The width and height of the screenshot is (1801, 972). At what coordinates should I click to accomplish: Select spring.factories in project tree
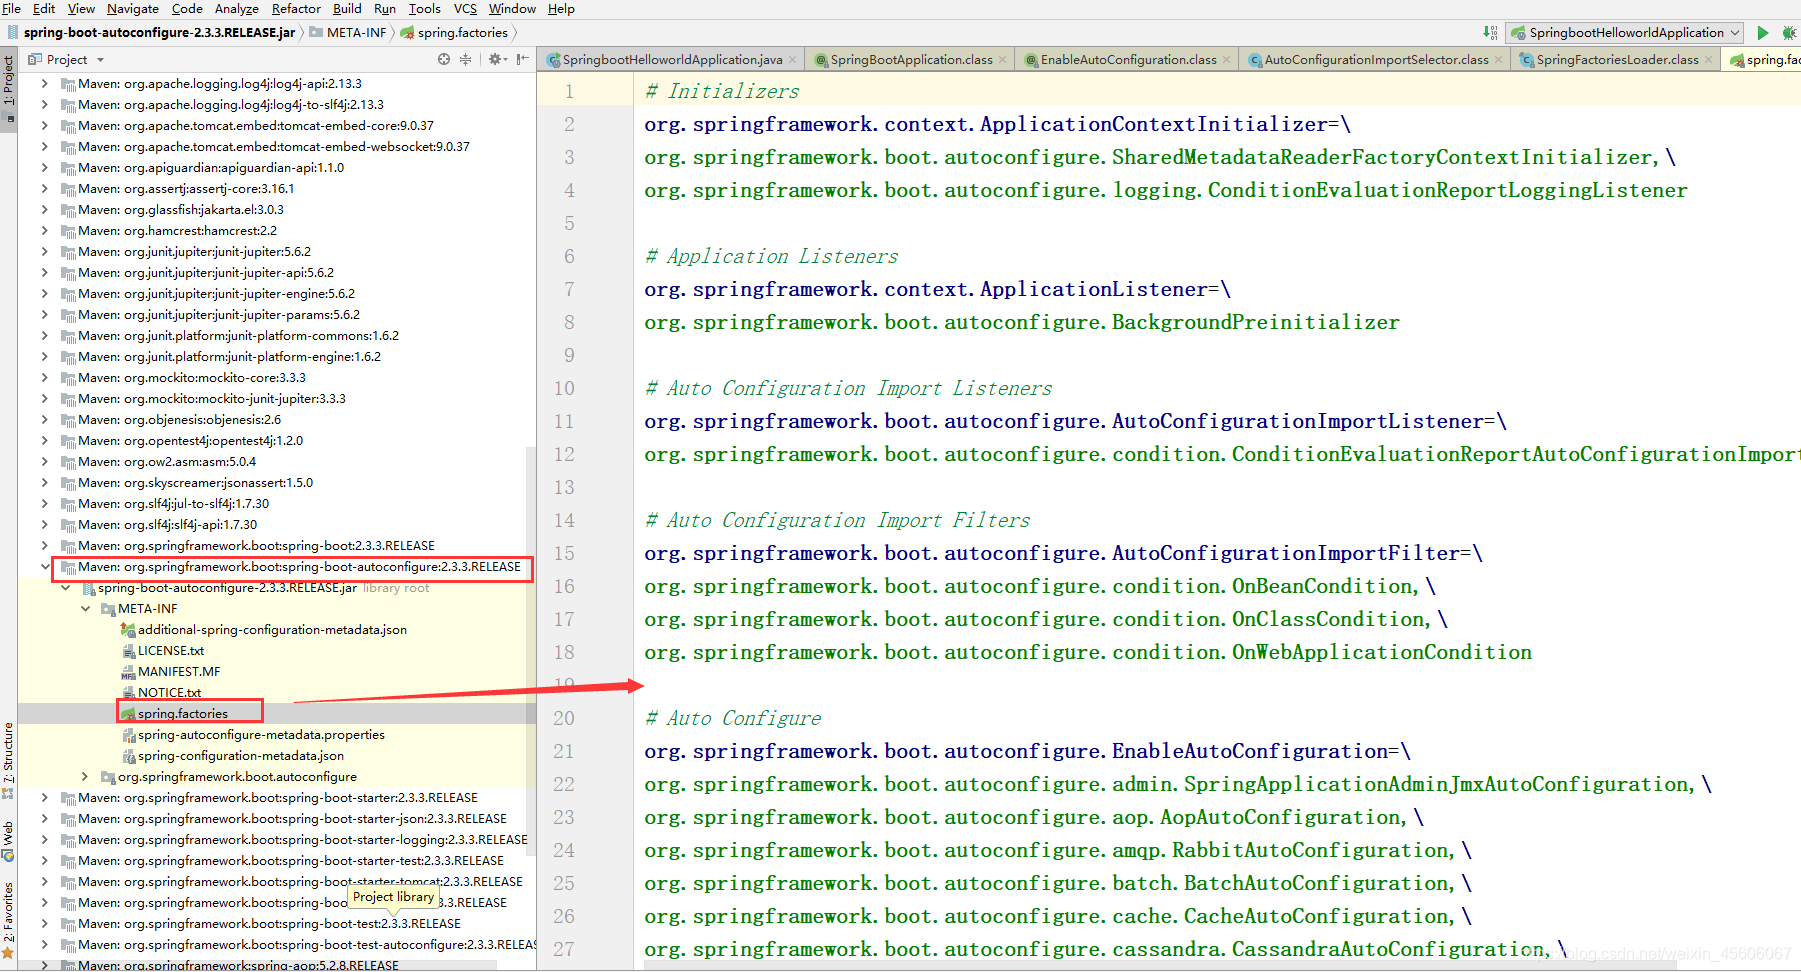pyautogui.click(x=183, y=714)
